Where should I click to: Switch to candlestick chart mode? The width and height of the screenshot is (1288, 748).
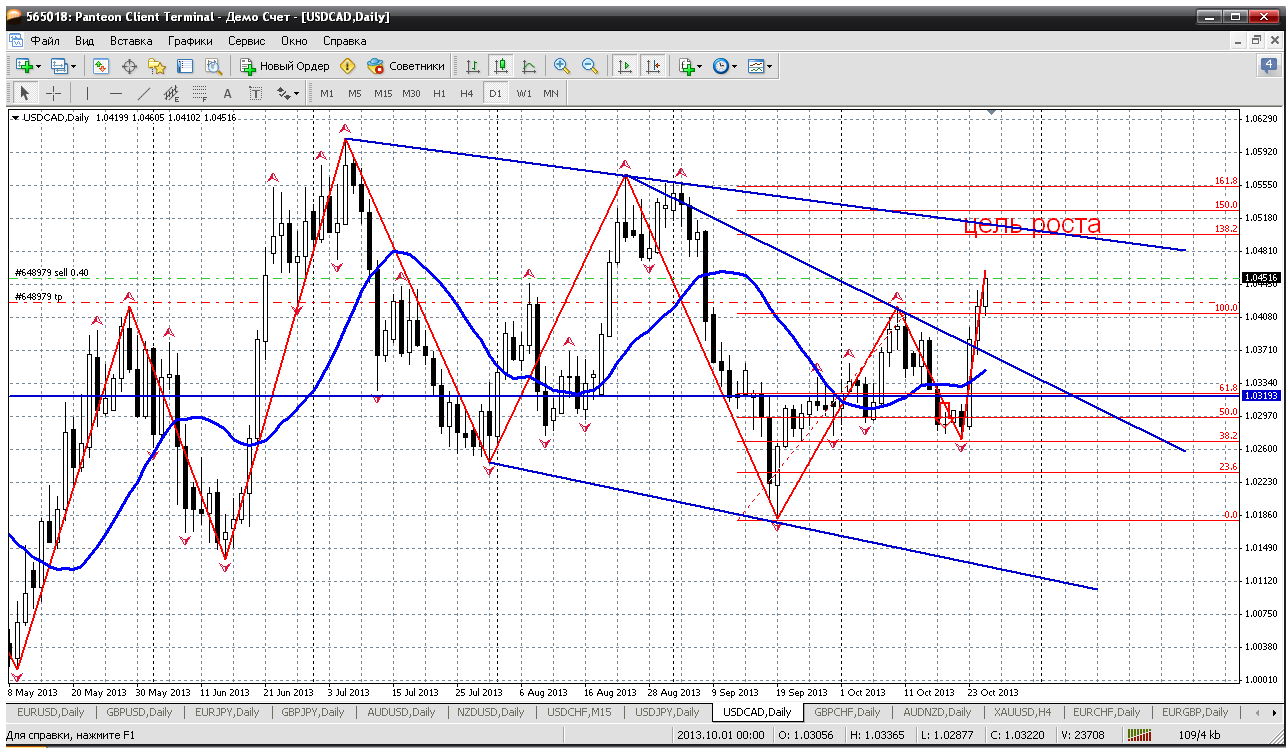pos(500,66)
